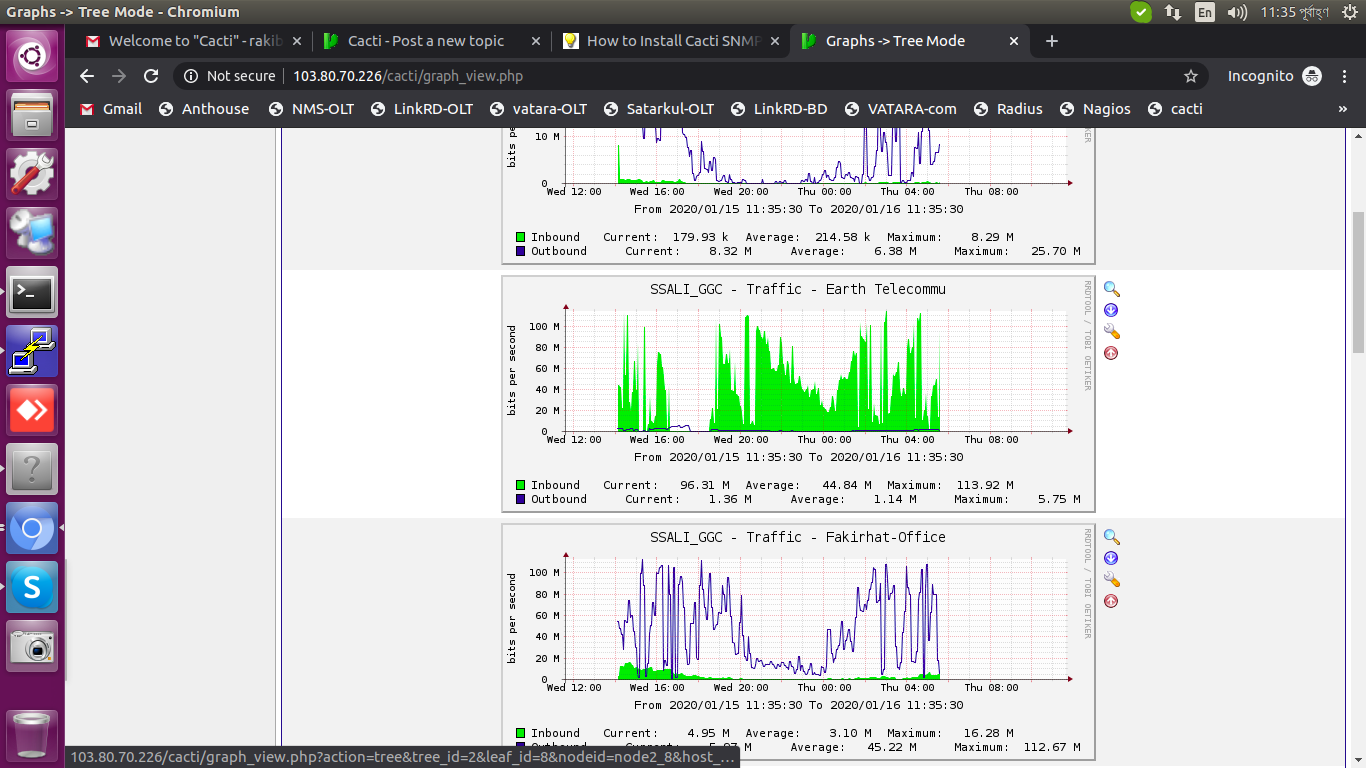This screenshot has height=768, width=1366.
Task: Open the VATARA-com bookmark
Action: click(x=900, y=109)
